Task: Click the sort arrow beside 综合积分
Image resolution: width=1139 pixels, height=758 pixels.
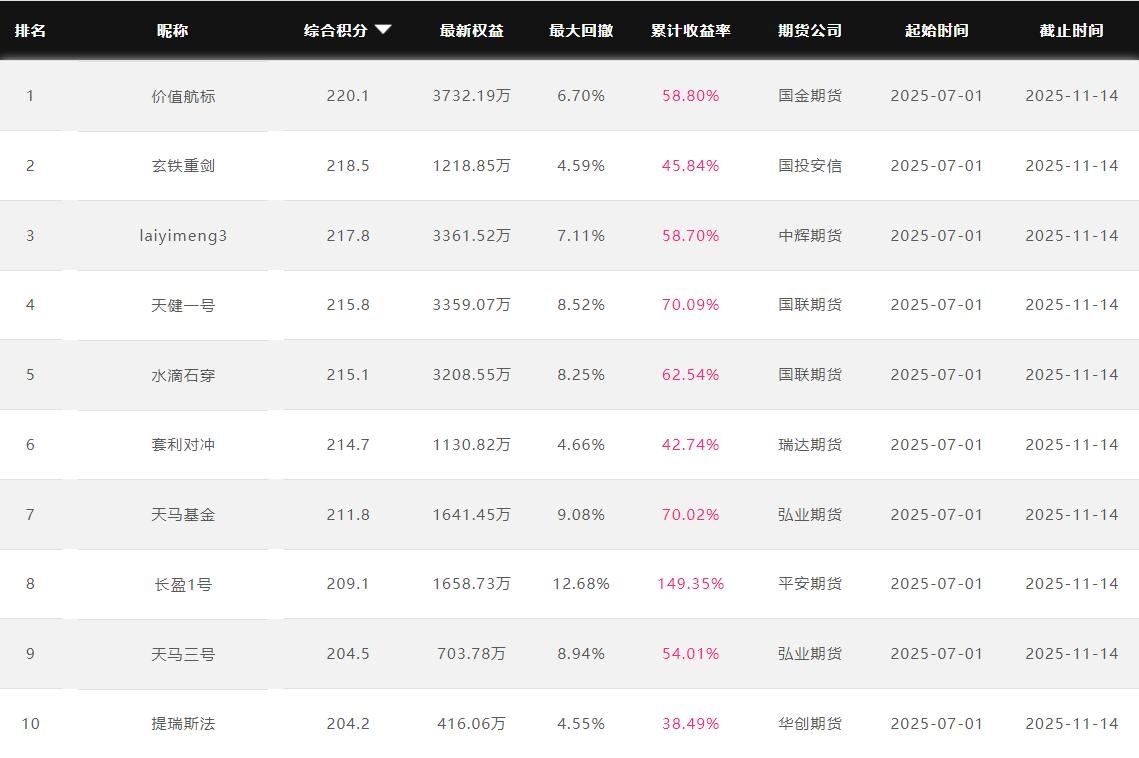Action: pos(383,30)
